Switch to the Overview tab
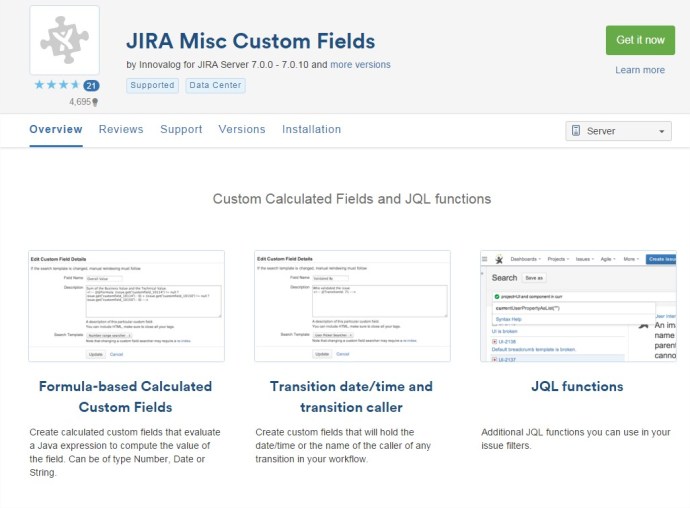Image resolution: width=690 pixels, height=508 pixels. [x=56, y=129]
